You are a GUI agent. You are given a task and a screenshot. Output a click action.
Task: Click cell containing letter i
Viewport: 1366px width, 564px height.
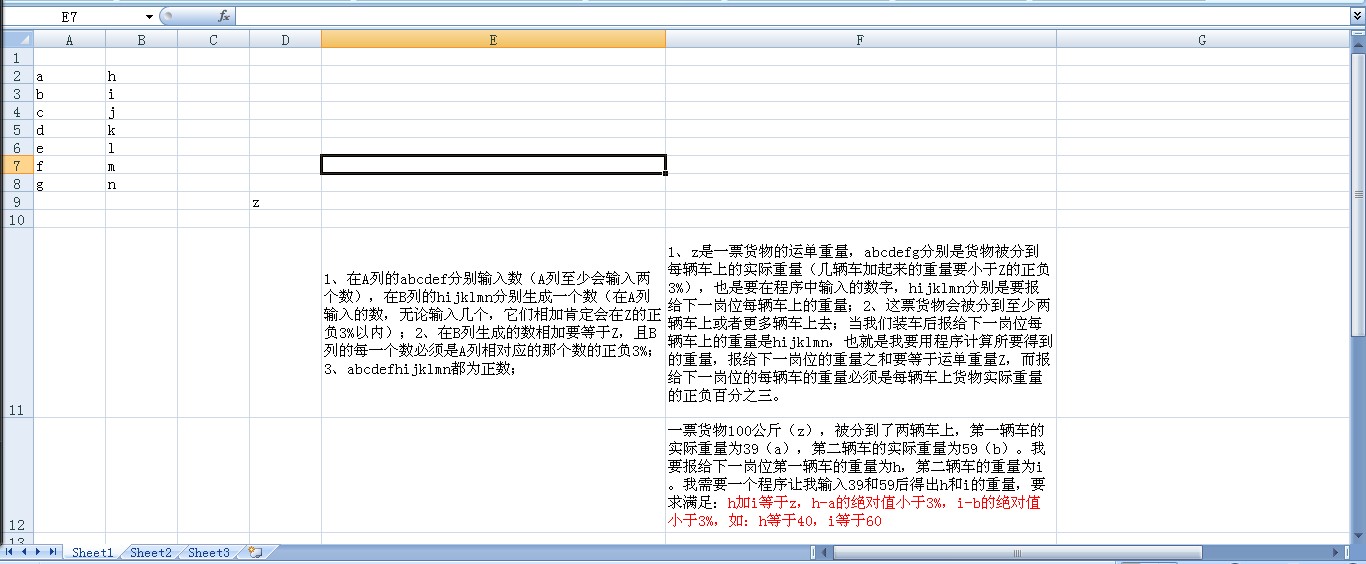tap(141, 94)
